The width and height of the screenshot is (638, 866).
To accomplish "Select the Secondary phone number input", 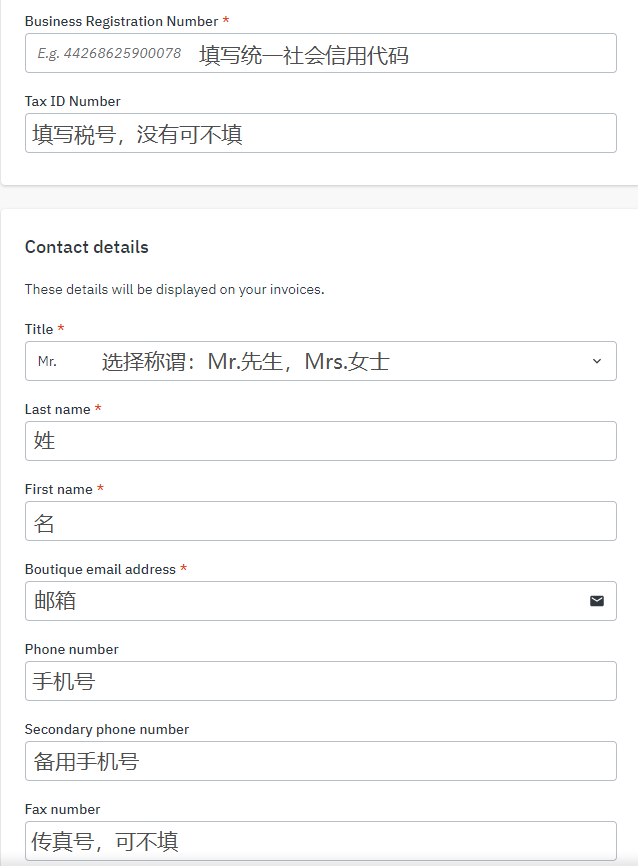I will (x=320, y=761).
